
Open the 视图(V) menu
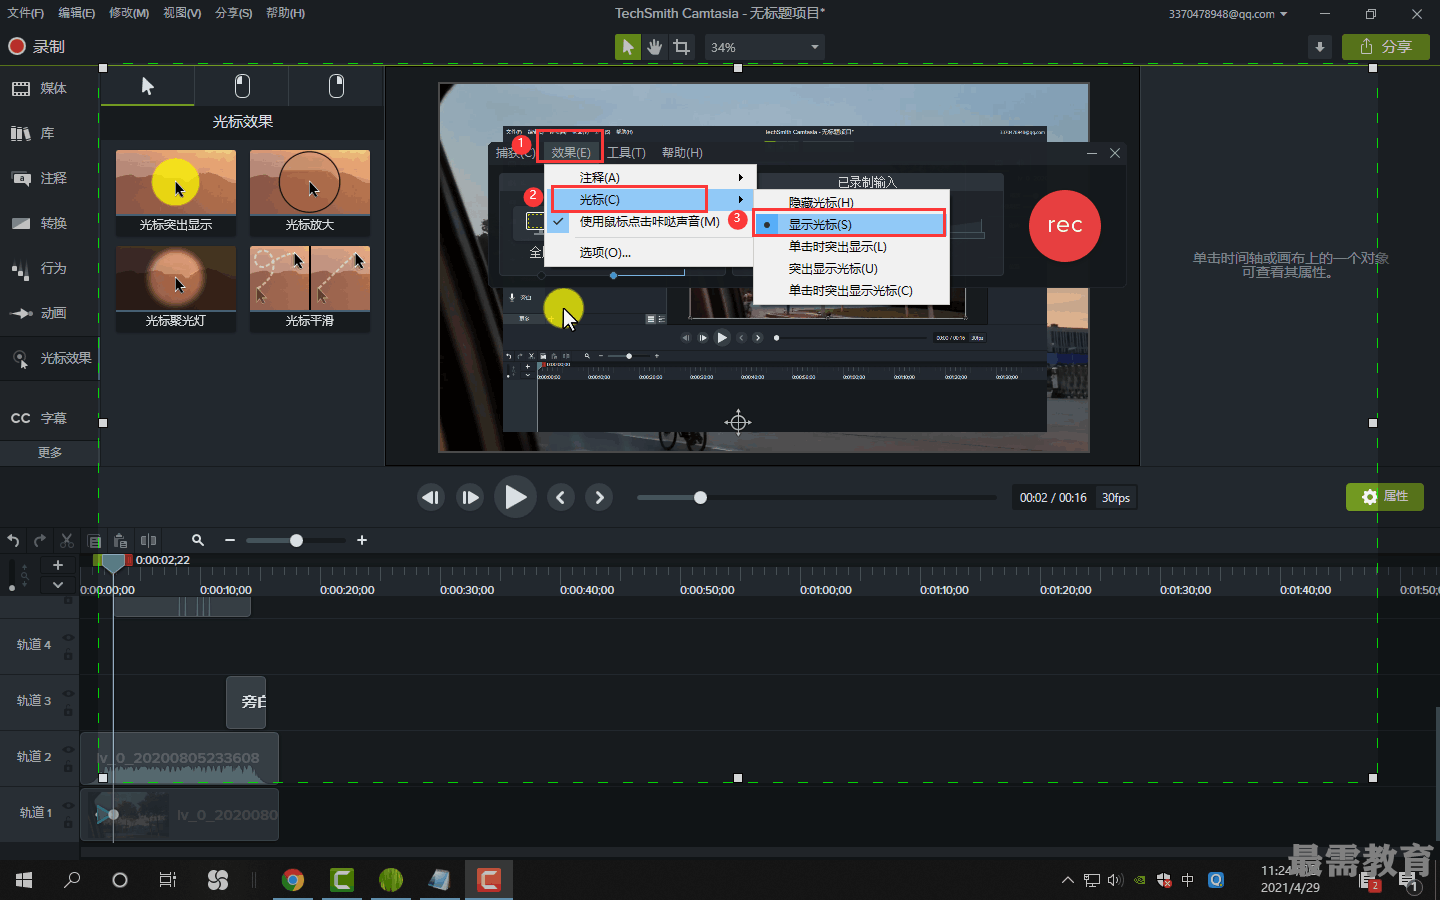pos(182,13)
